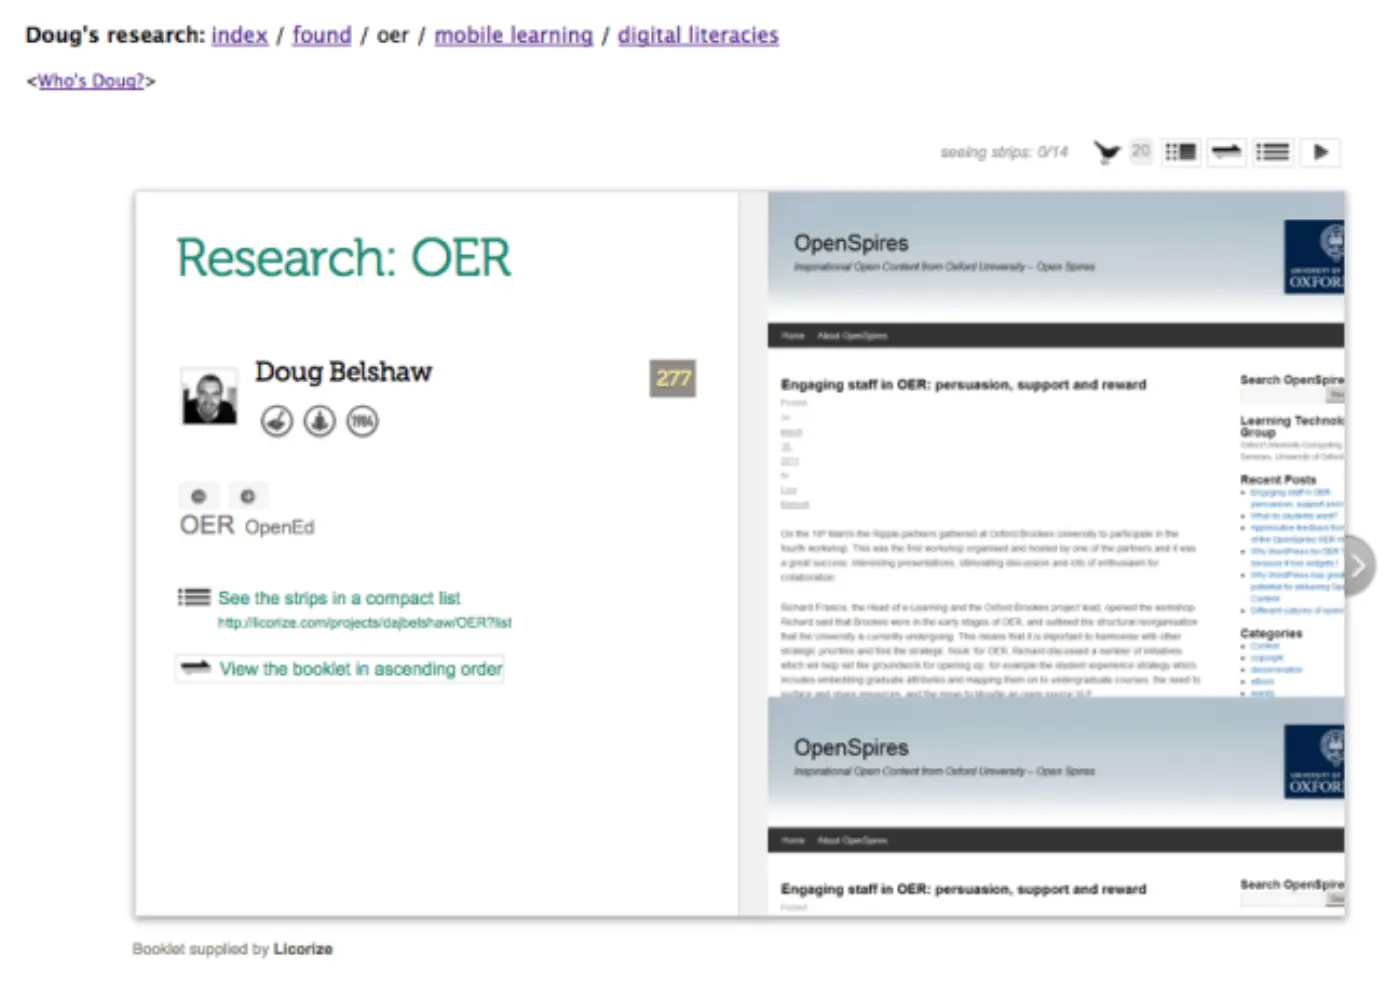
Task: Click the lower Search OpenSpires field
Action: [x=1284, y=900]
